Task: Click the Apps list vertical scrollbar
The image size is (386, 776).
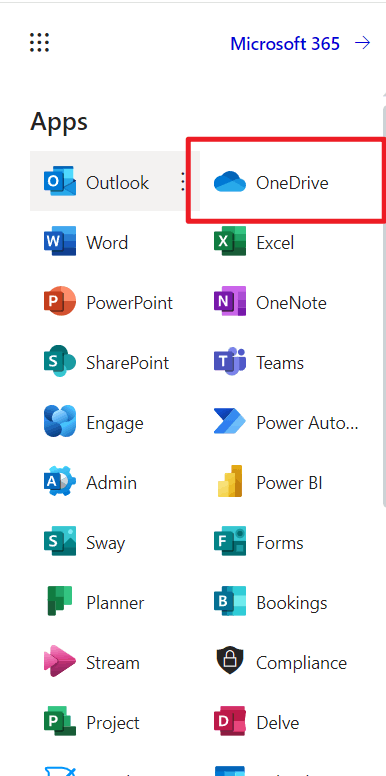Action: click(x=384, y=307)
